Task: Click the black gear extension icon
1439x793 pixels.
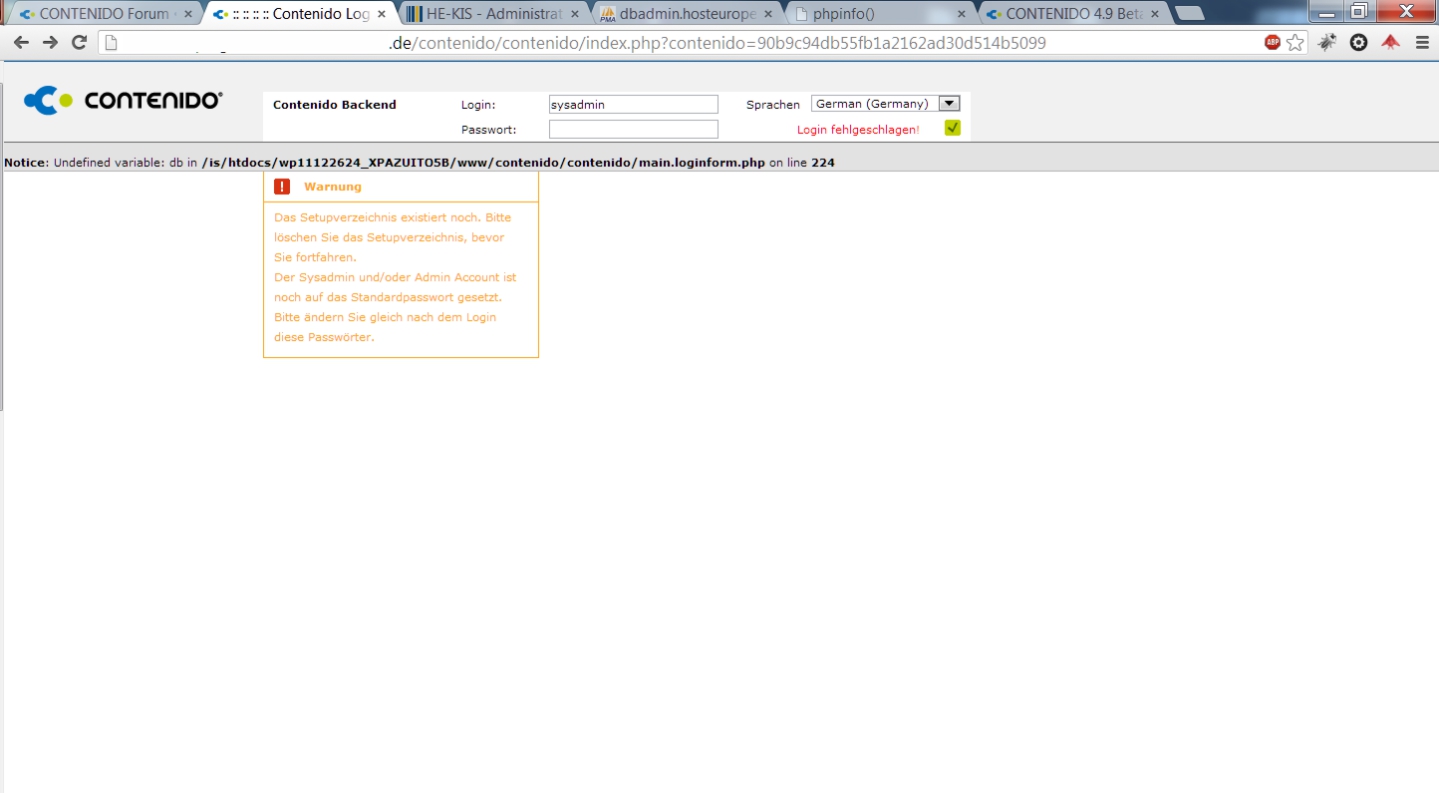Action: [x=1358, y=43]
